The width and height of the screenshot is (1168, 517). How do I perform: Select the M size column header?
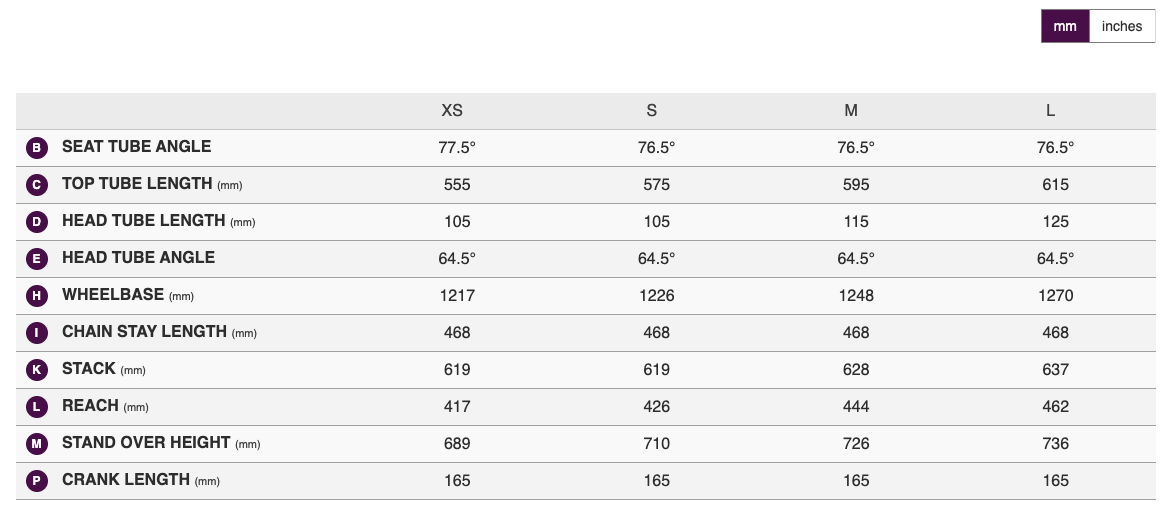[x=851, y=110]
